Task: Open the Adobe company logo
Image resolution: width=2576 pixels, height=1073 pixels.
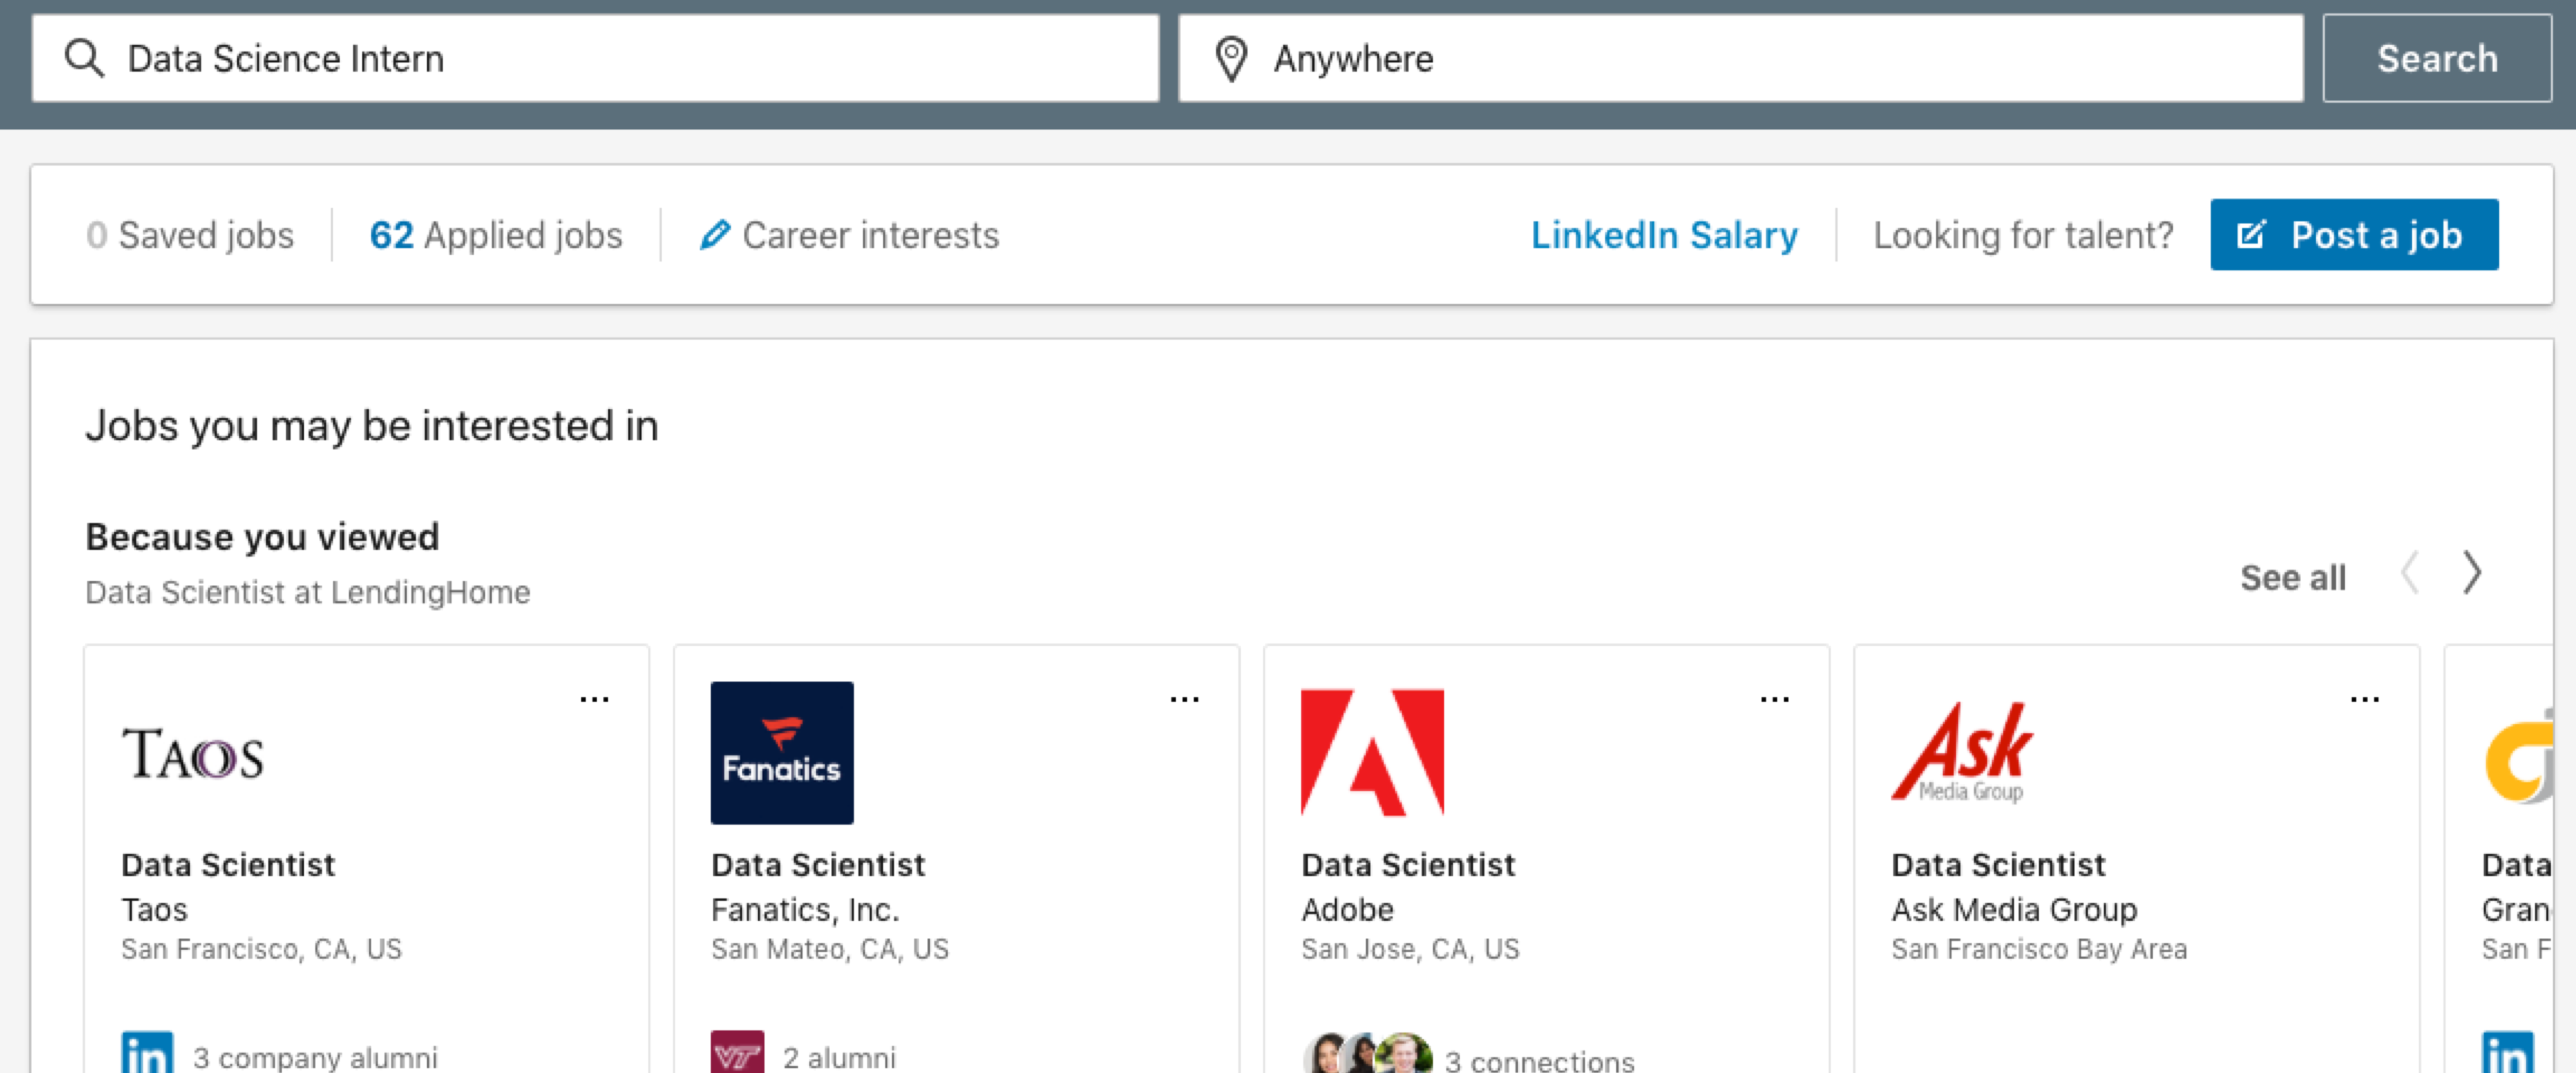Action: (1371, 753)
